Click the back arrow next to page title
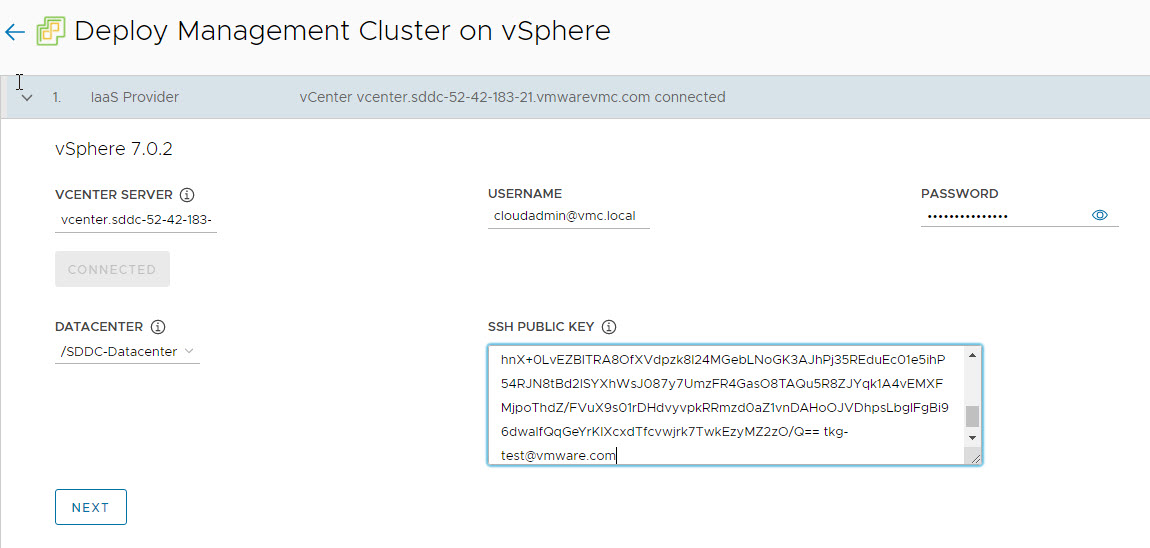Screen dimensions: 1150x548 click(14, 32)
